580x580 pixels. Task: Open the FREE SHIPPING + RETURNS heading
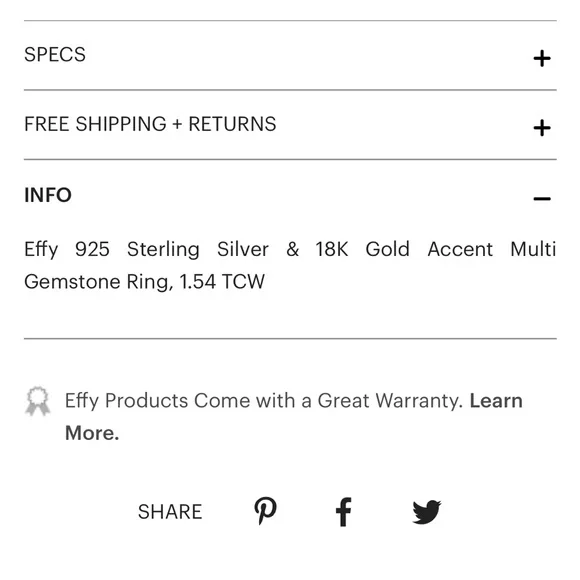point(150,124)
